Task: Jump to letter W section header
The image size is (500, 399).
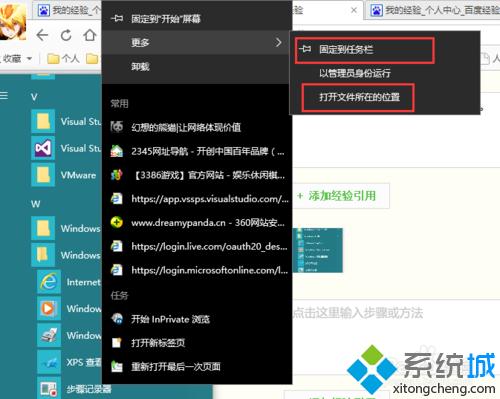Action: click(x=36, y=204)
